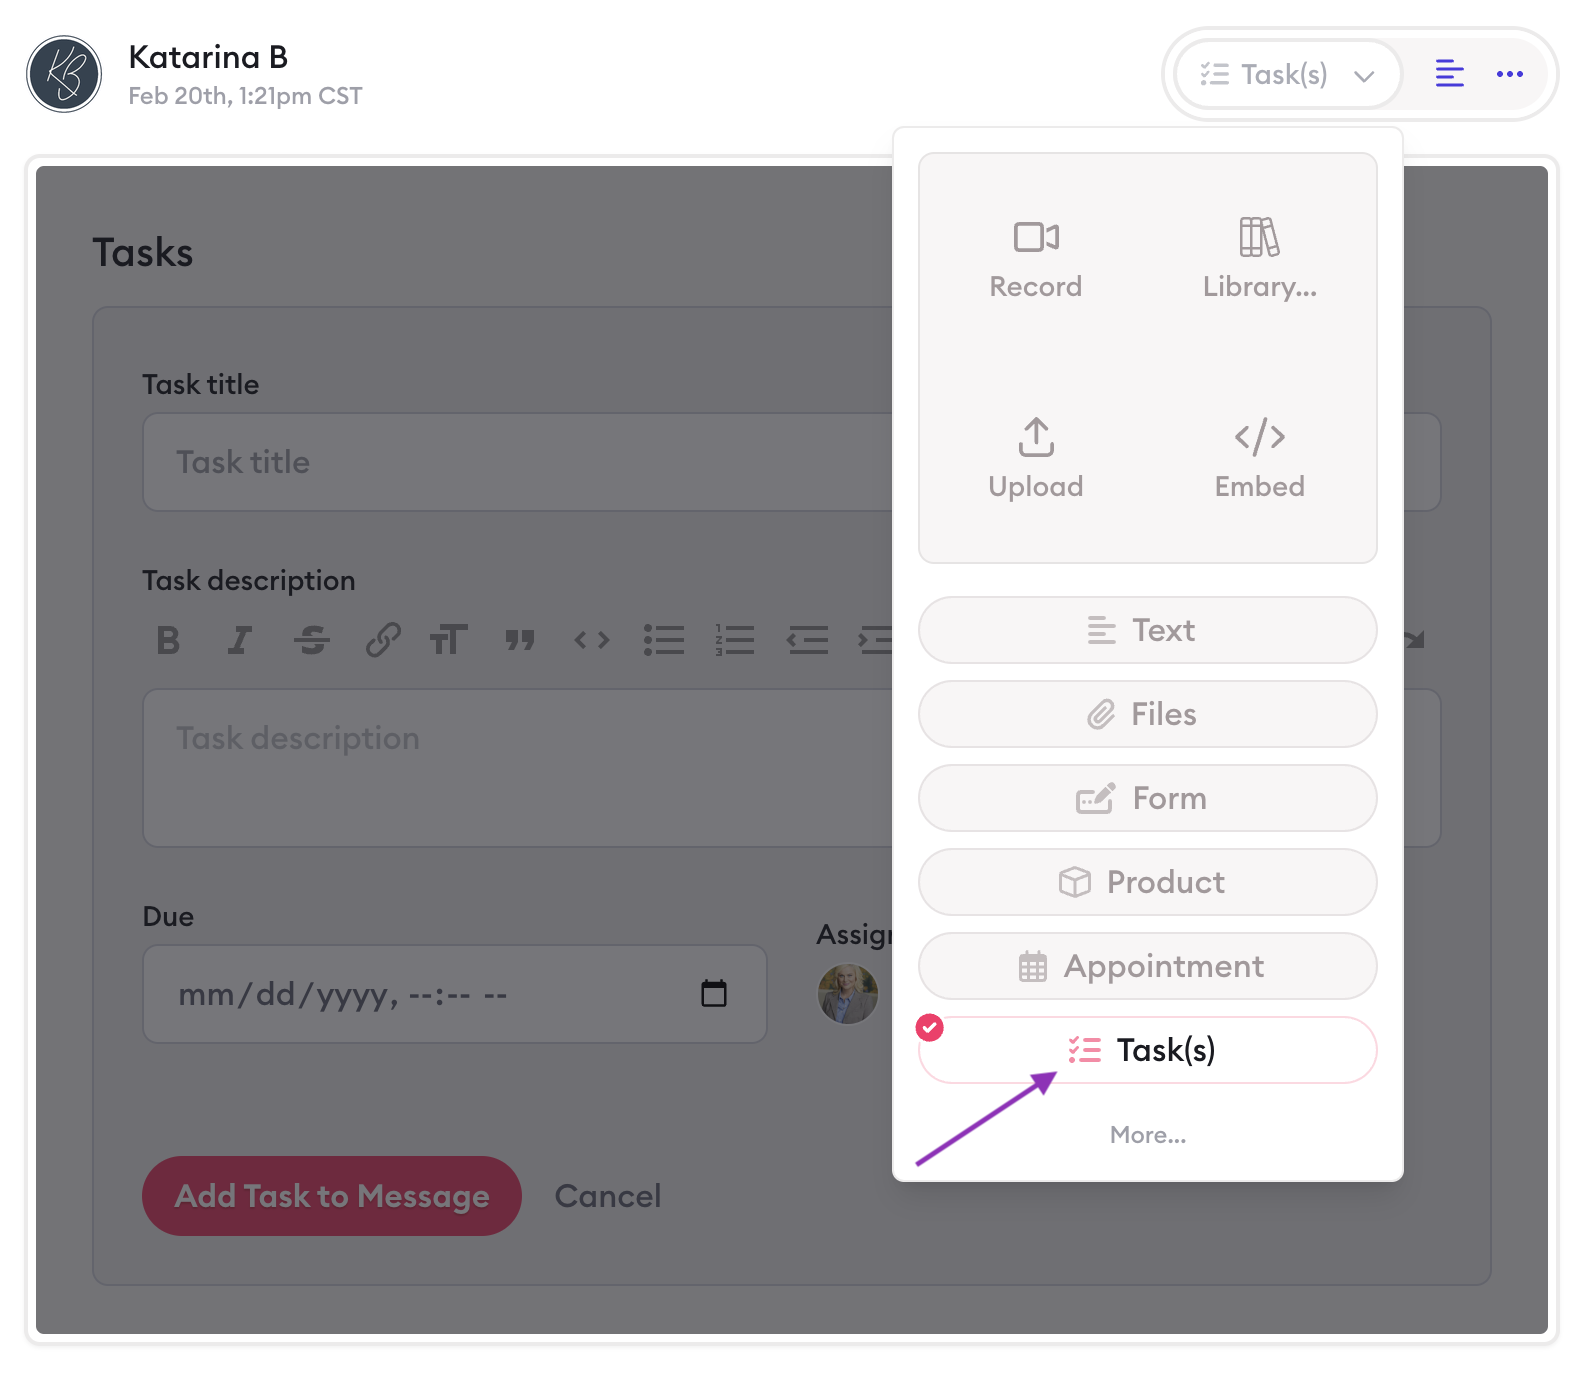Choose Files content type
Image resolution: width=1586 pixels, height=1392 pixels.
point(1147,714)
